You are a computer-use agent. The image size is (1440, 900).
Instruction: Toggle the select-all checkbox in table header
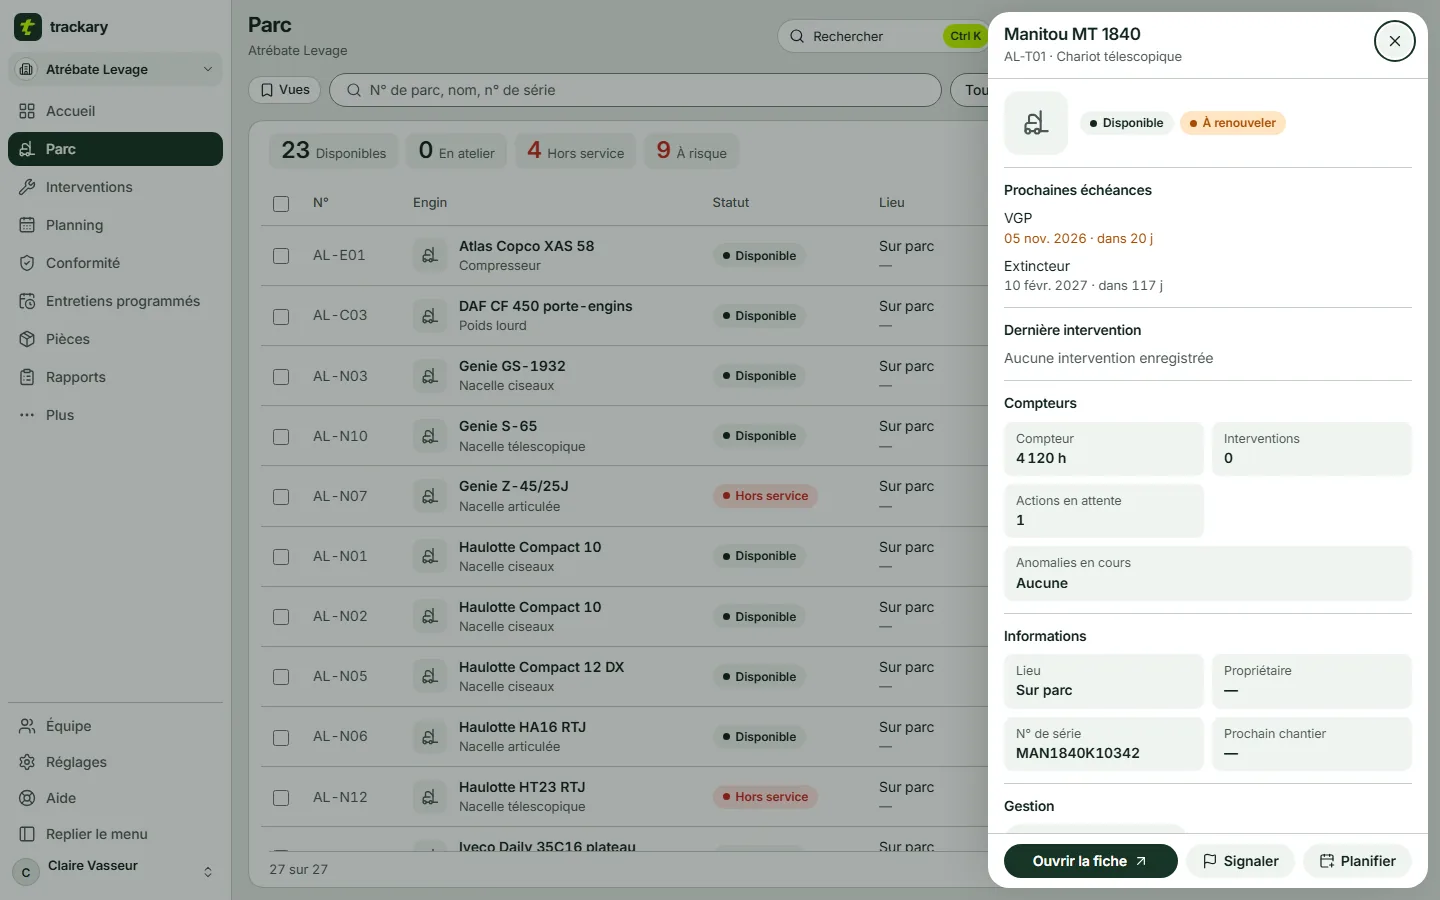tap(281, 203)
